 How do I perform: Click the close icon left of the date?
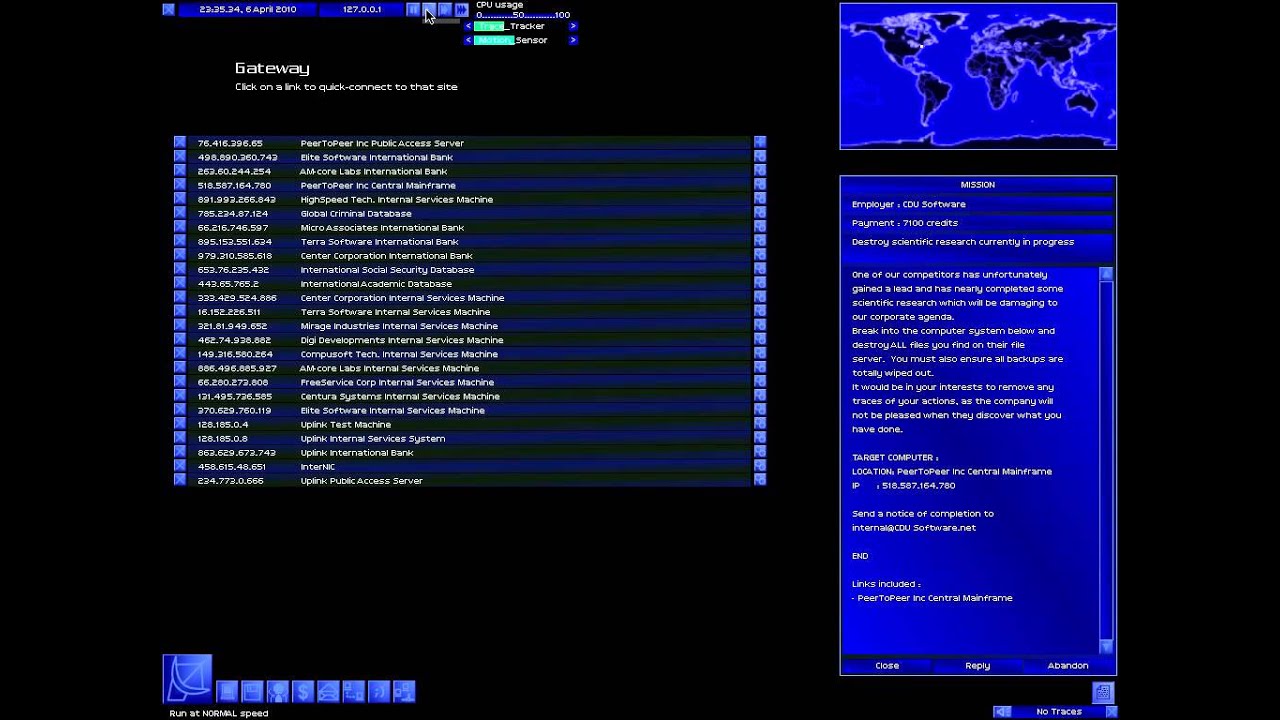[168, 9]
